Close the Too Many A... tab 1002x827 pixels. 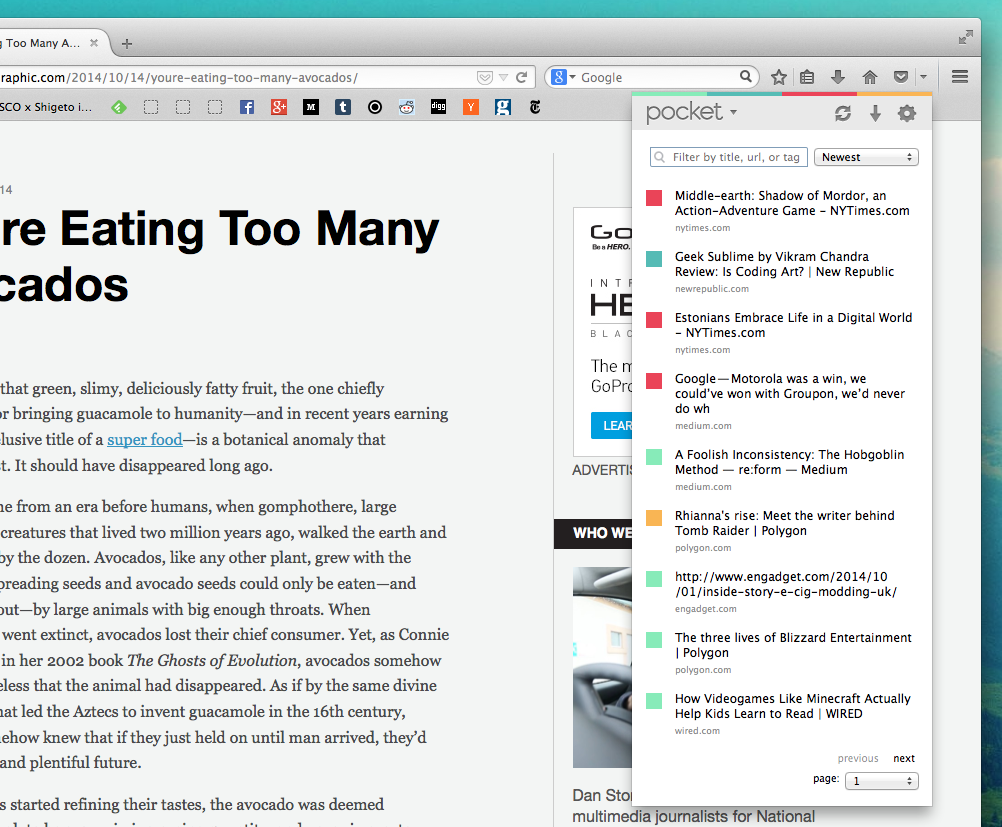pos(94,43)
